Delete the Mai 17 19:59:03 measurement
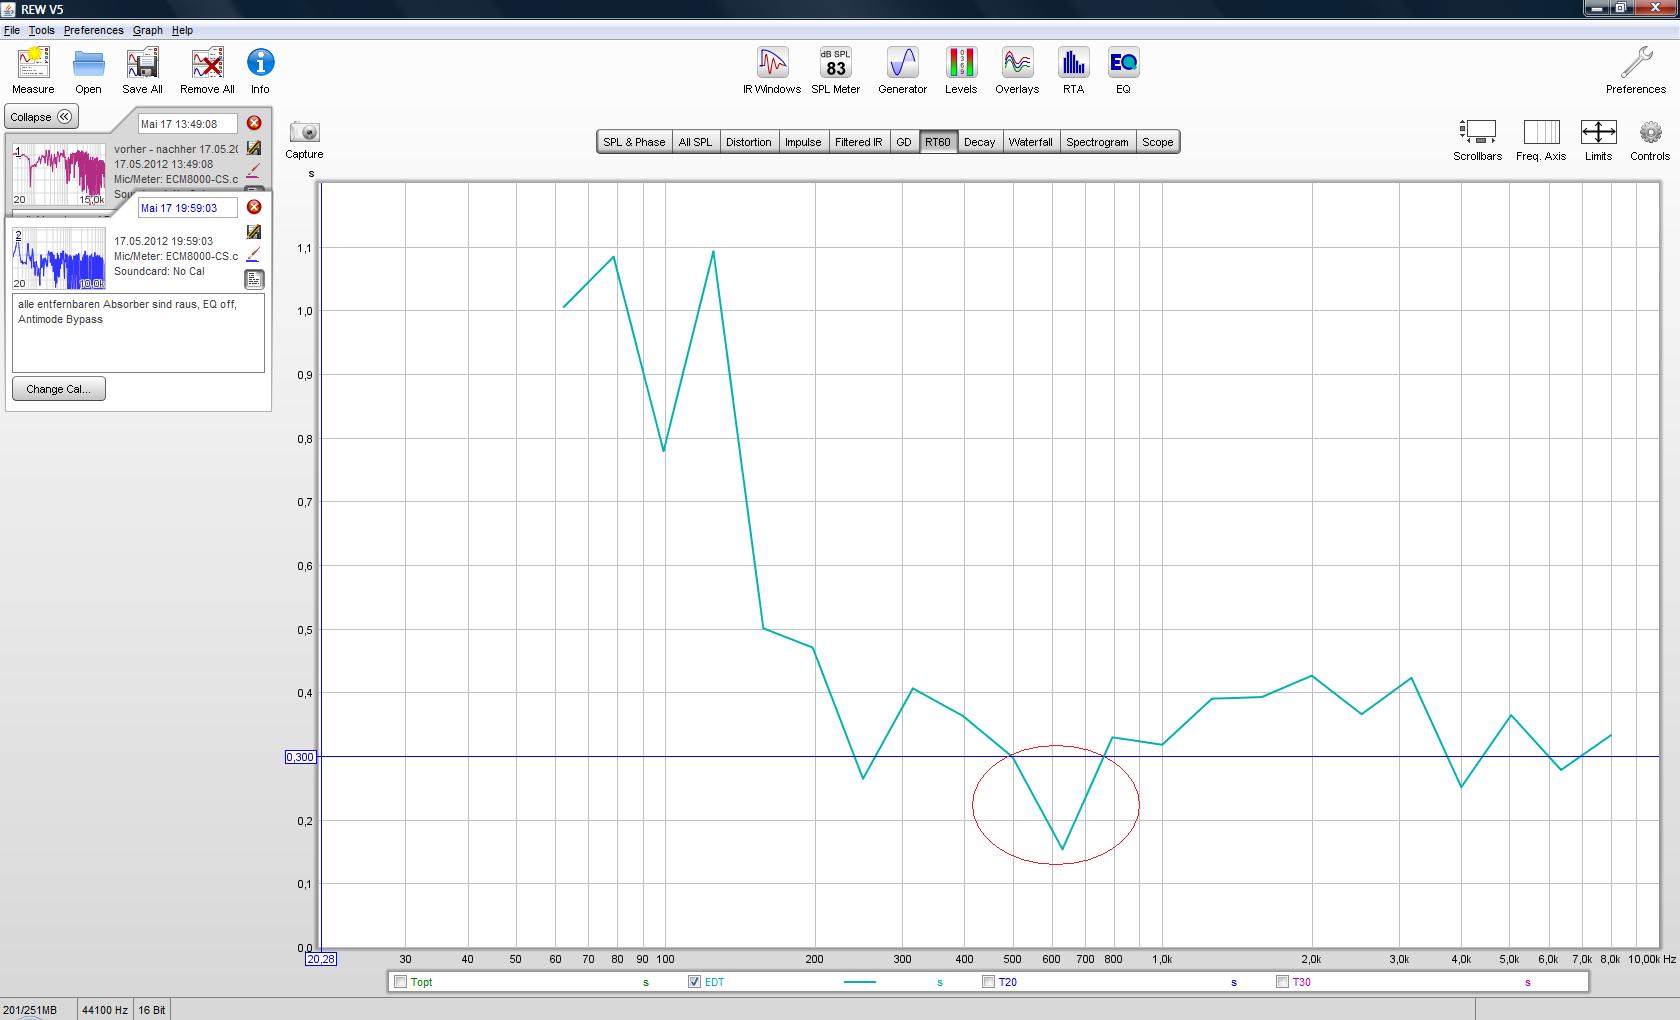 [254, 207]
